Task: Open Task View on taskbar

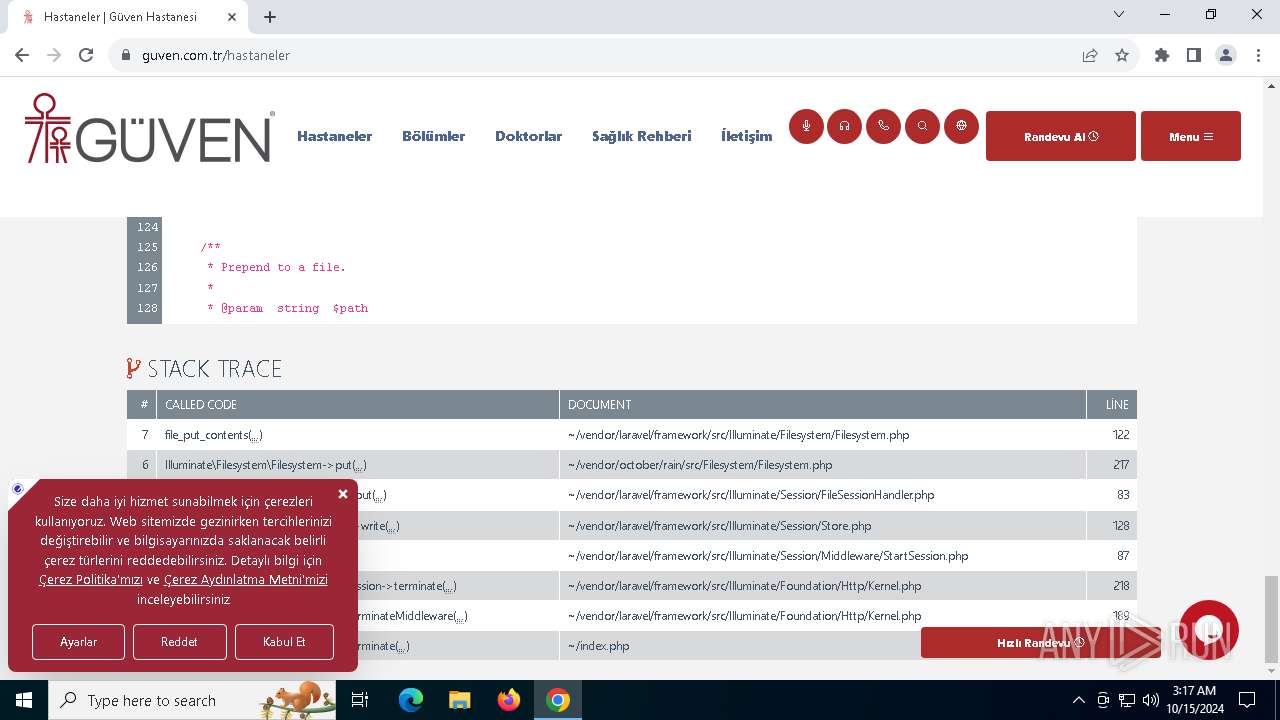Action: coord(360,700)
